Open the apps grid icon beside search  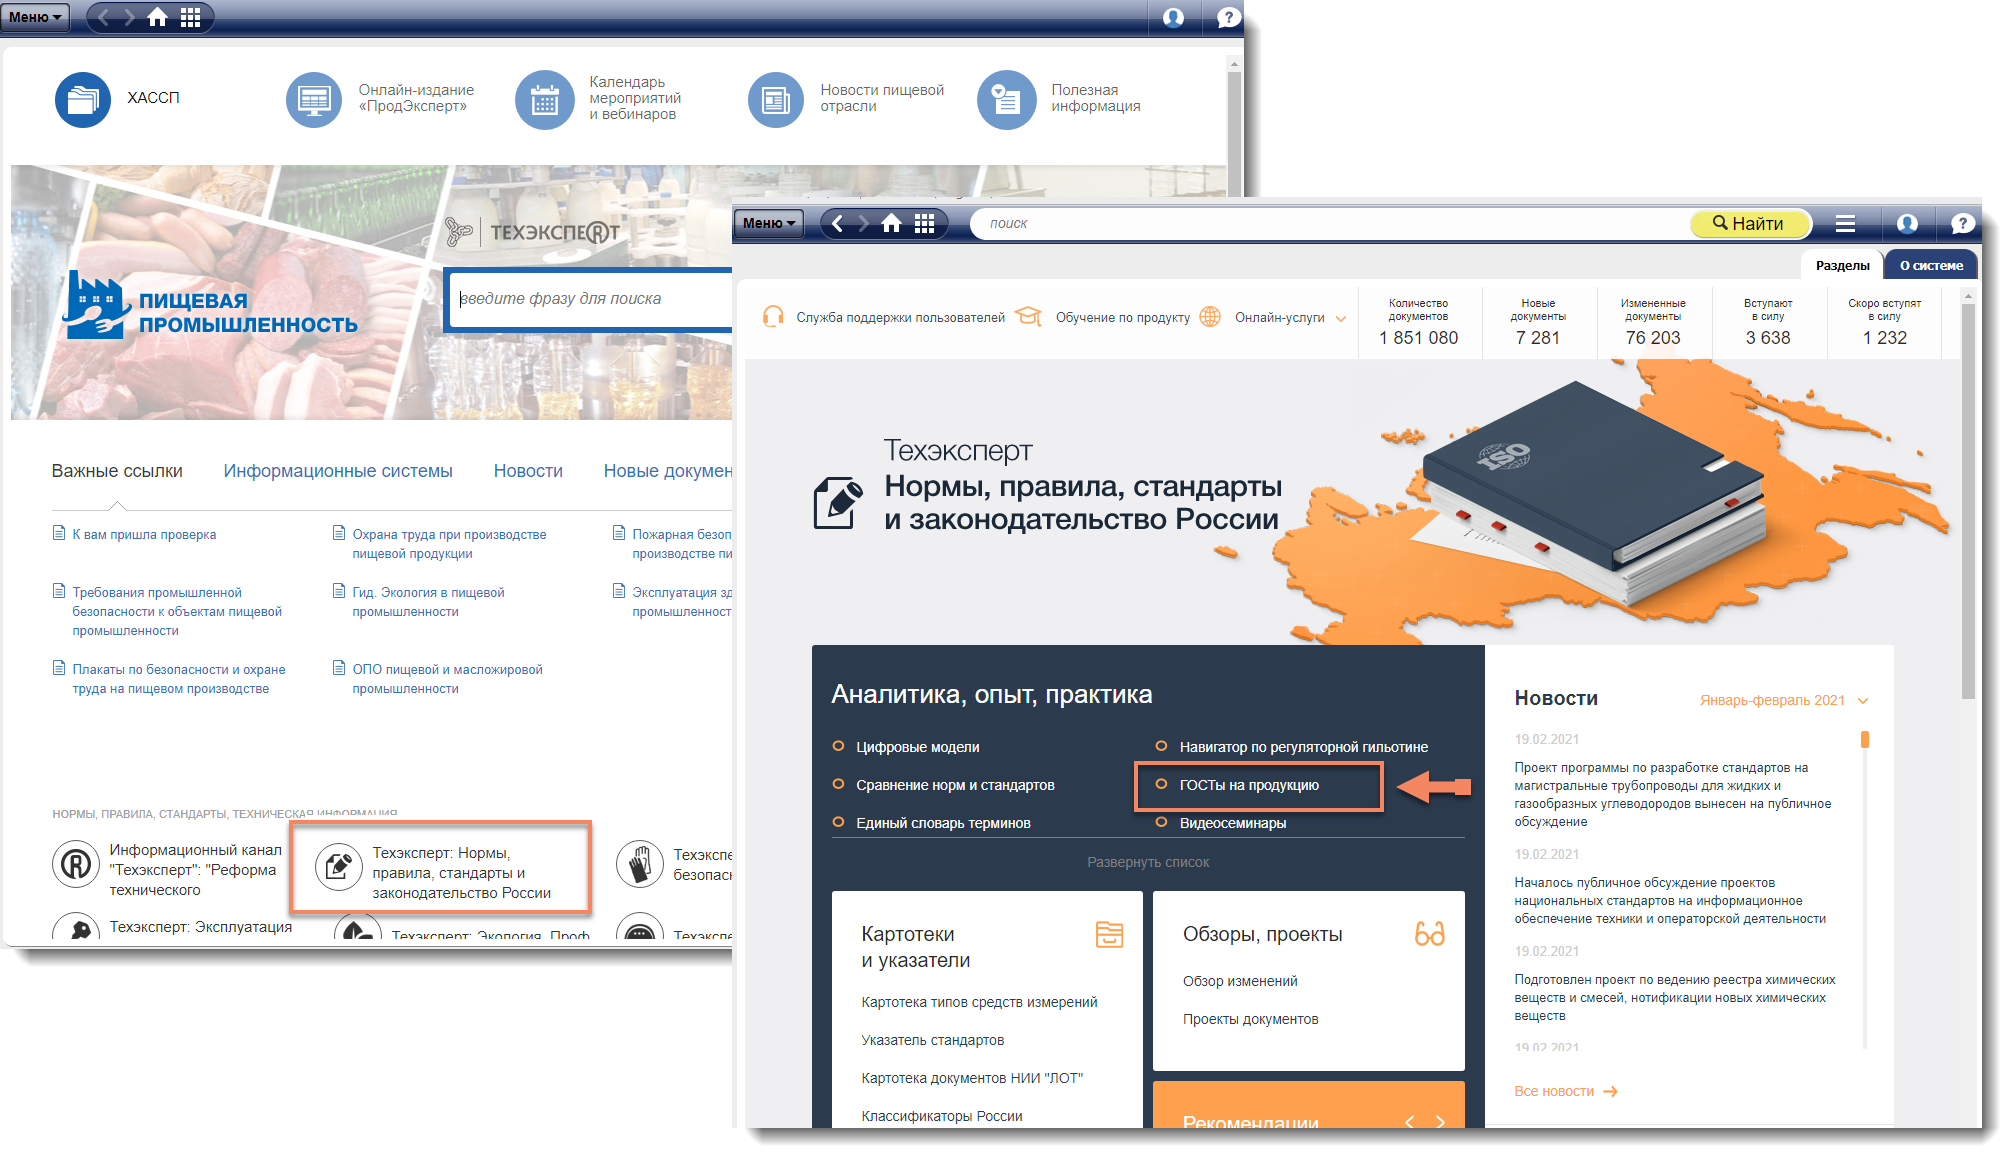924,223
